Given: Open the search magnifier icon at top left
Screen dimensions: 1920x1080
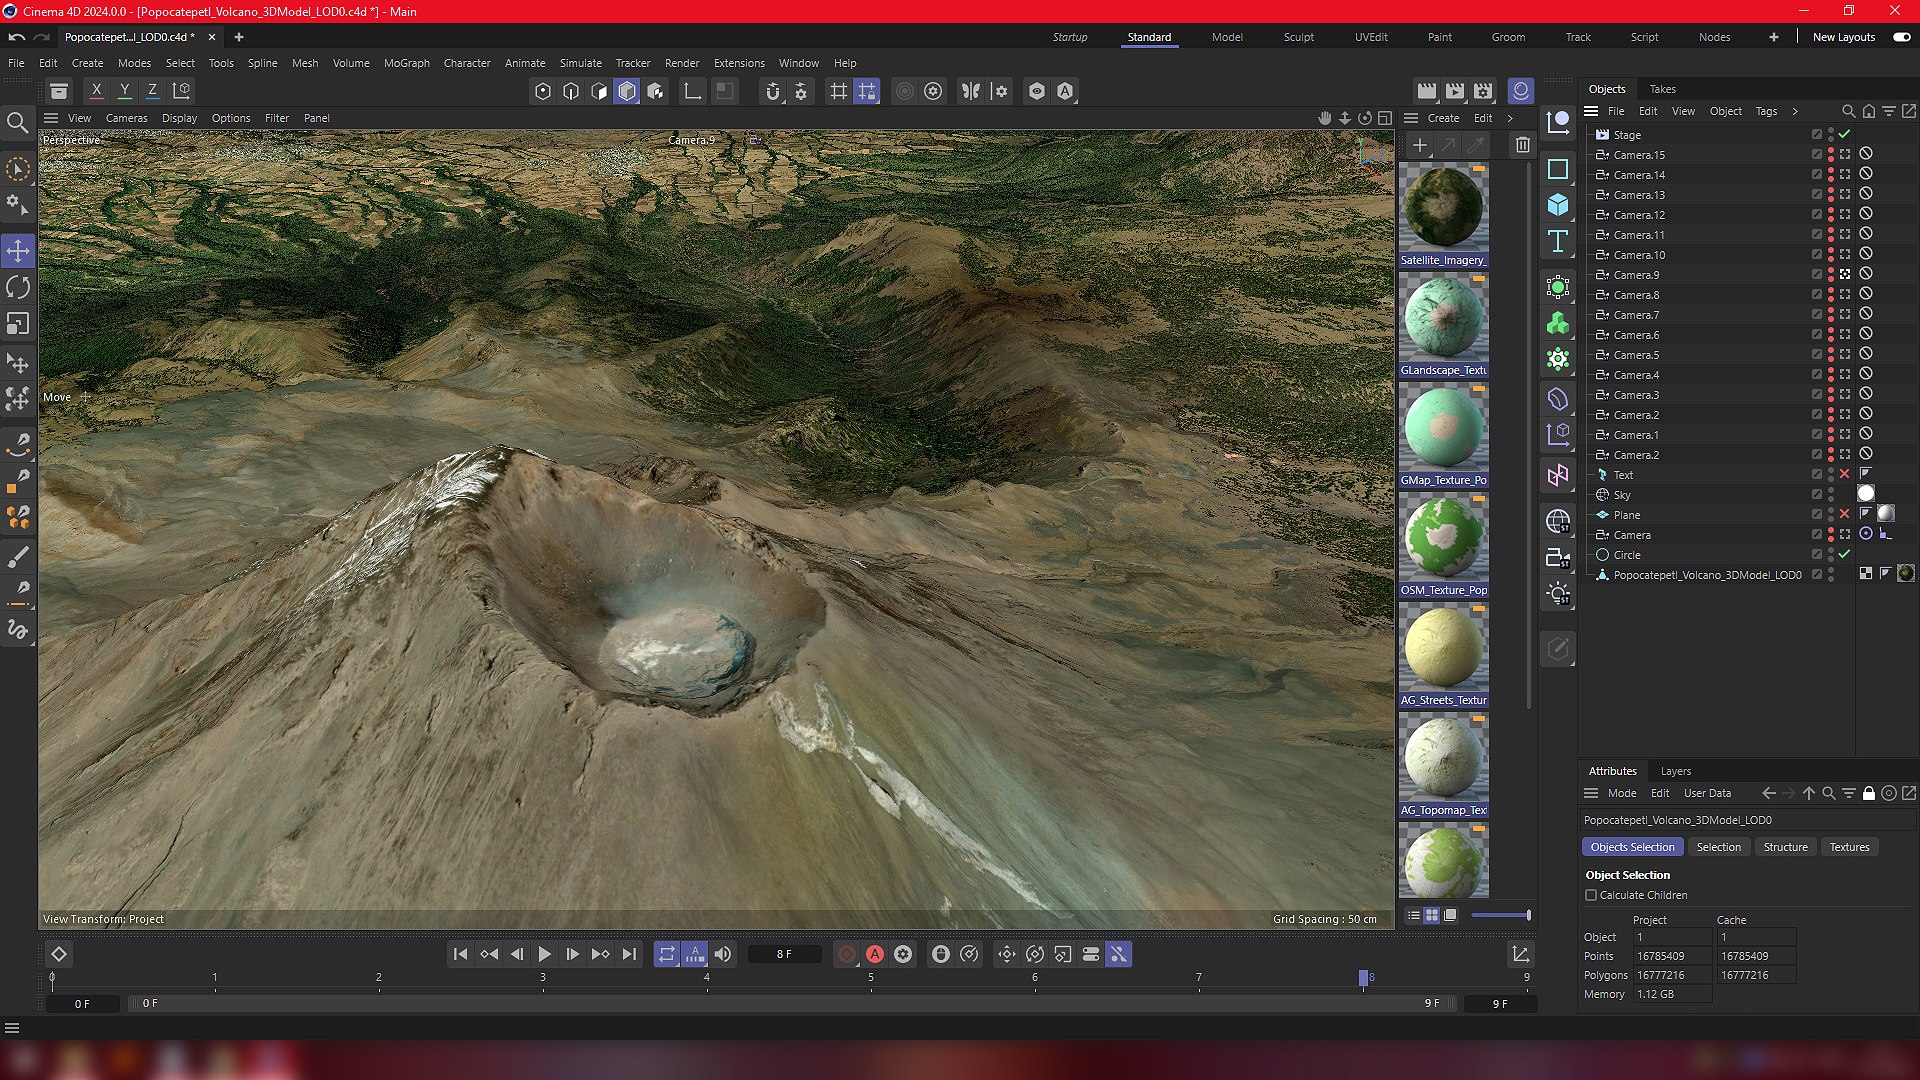Looking at the screenshot, I should point(17,123).
